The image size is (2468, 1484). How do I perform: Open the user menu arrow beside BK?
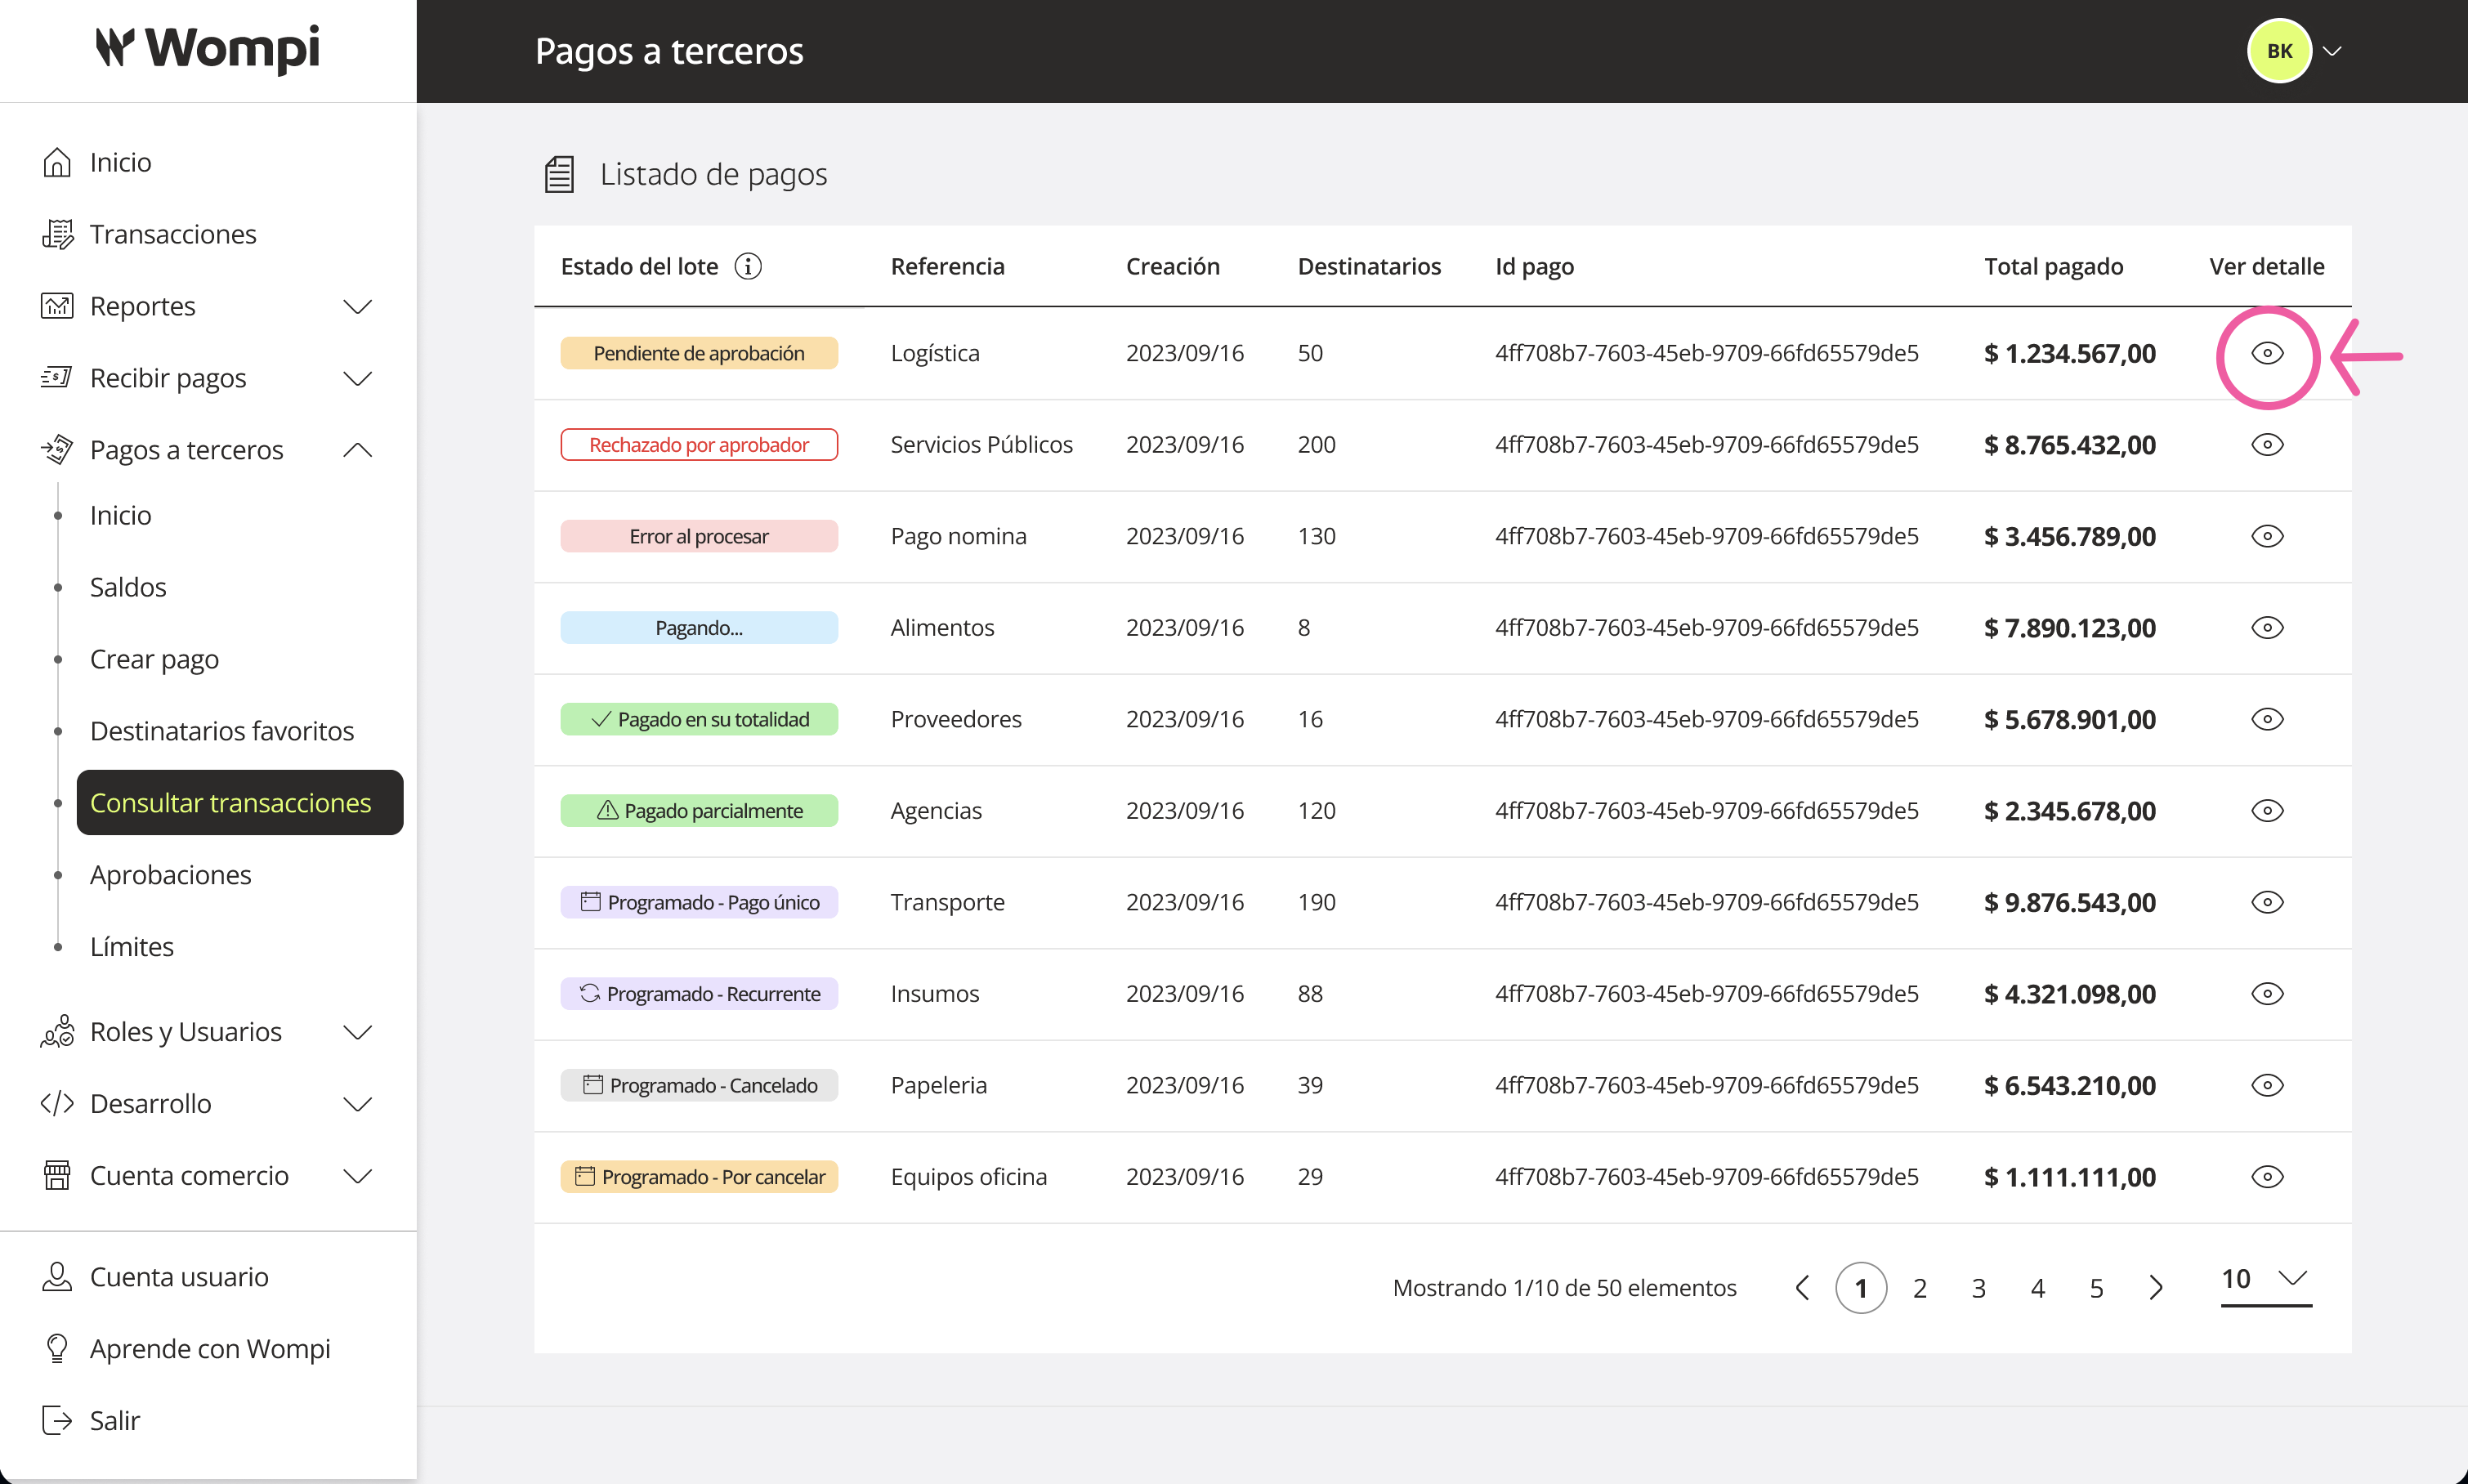[x=2332, y=51]
